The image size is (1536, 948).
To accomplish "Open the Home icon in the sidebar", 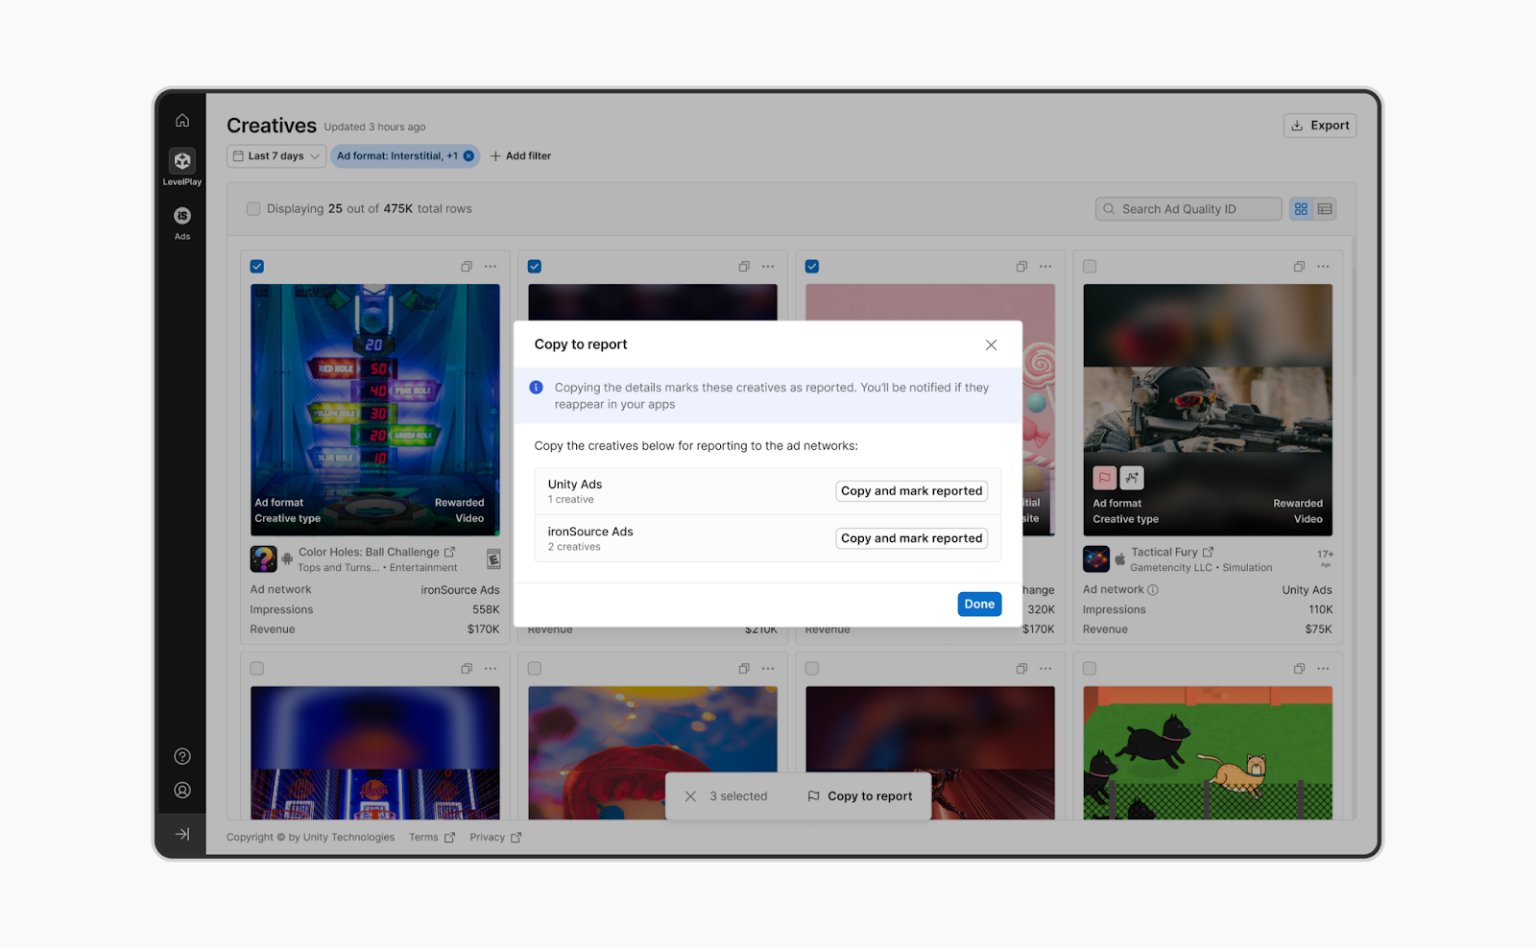I will click(x=182, y=119).
